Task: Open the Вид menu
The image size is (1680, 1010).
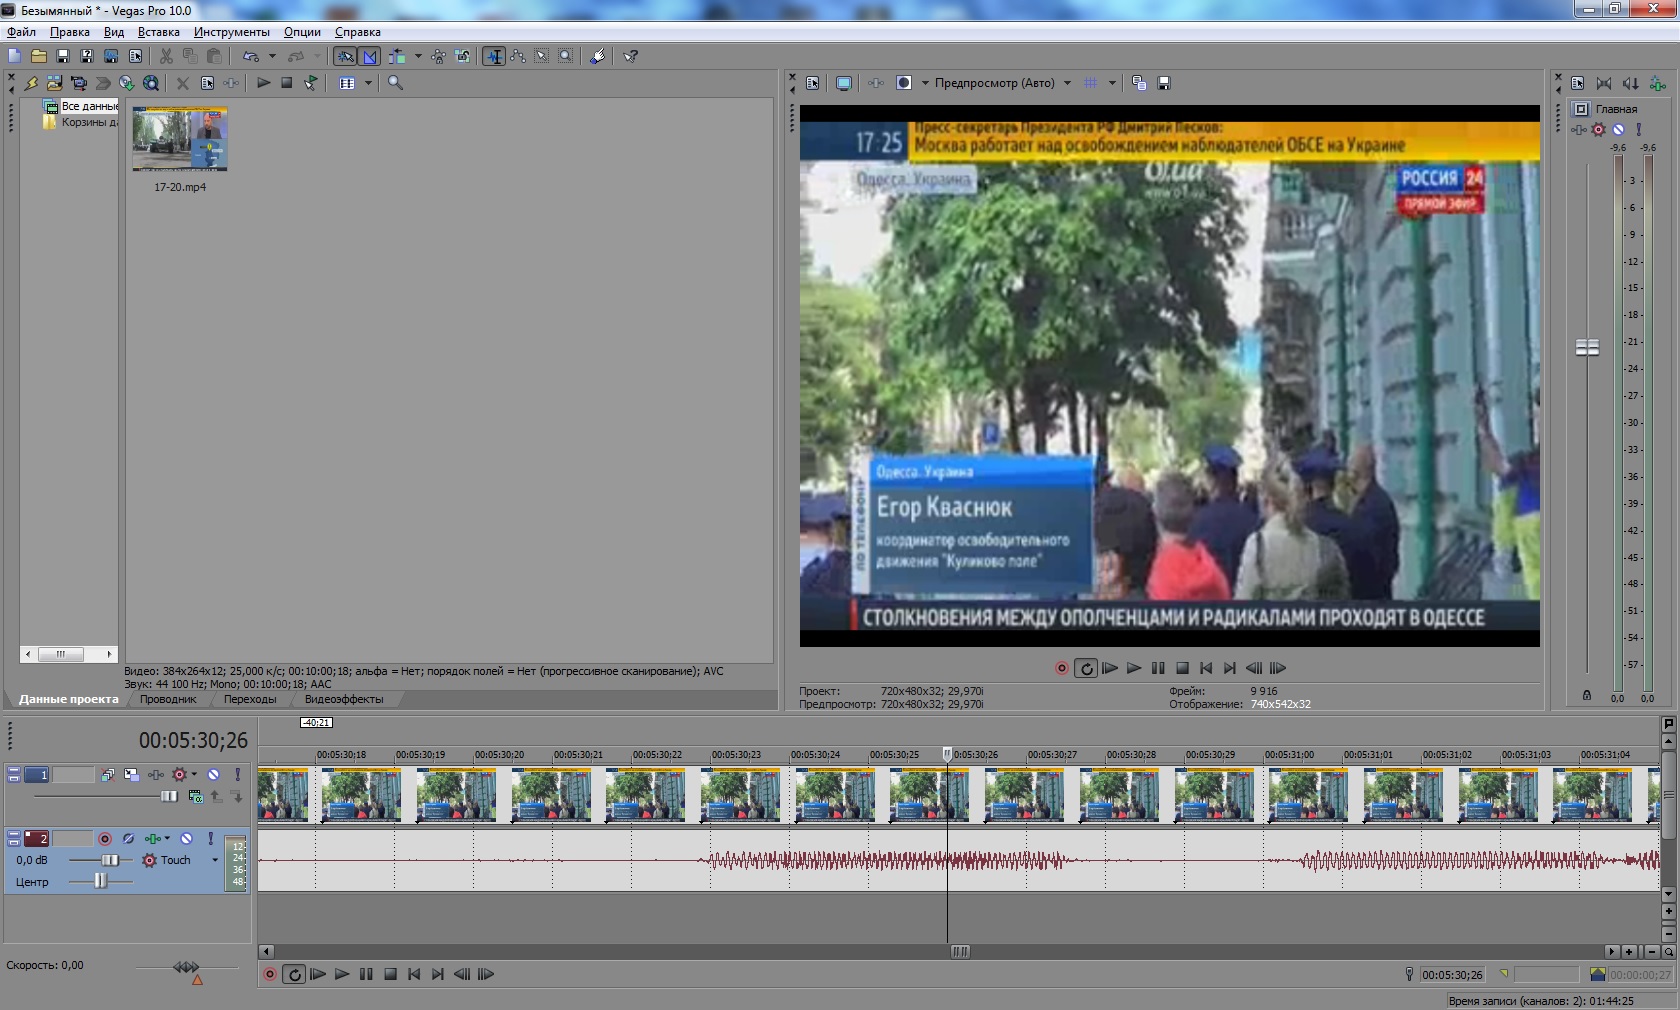Action: tap(114, 32)
